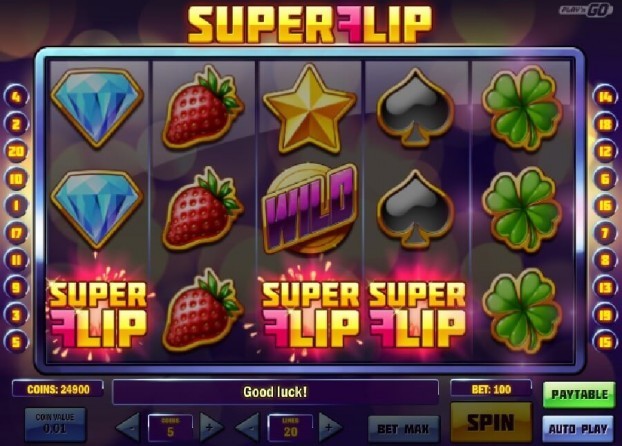Viewport: 622px width, 446px height.
Task: Hit the Spin button
Action: 491,423
